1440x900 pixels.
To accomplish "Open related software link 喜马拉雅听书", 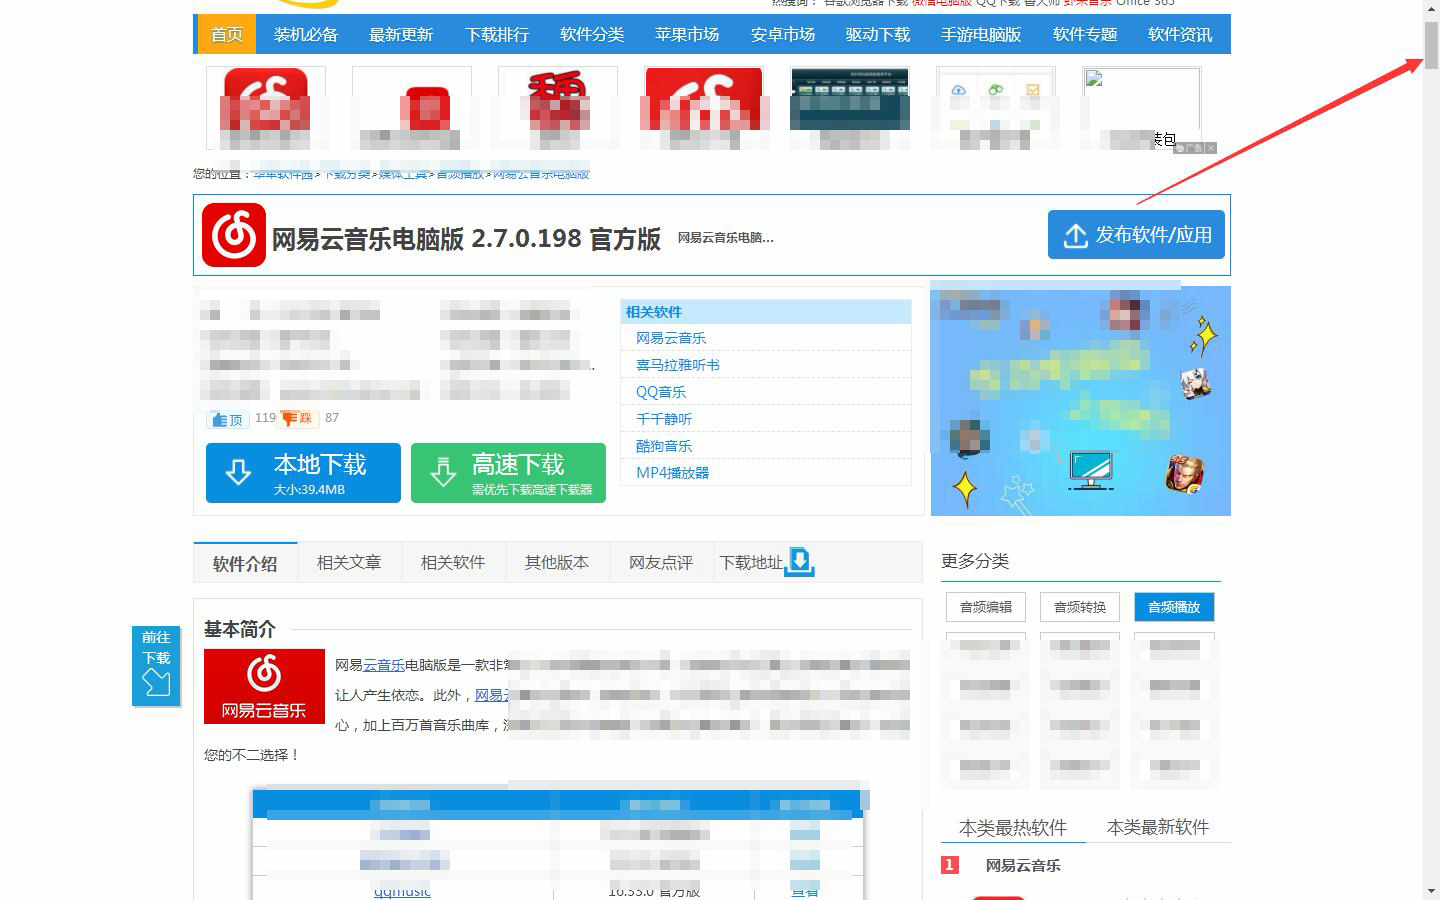I will (678, 365).
